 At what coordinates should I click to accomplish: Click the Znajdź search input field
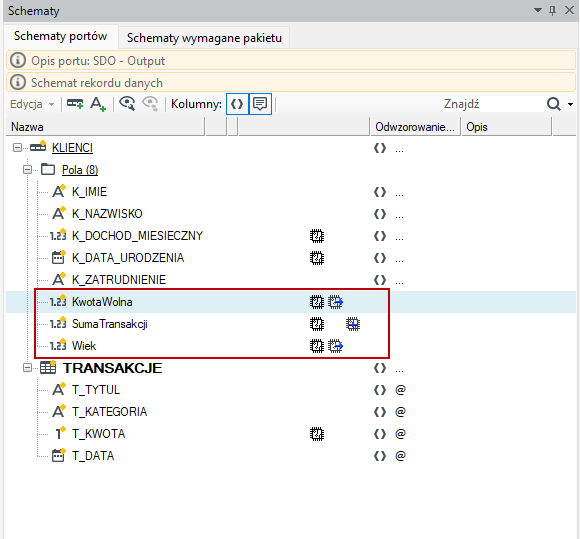493,104
